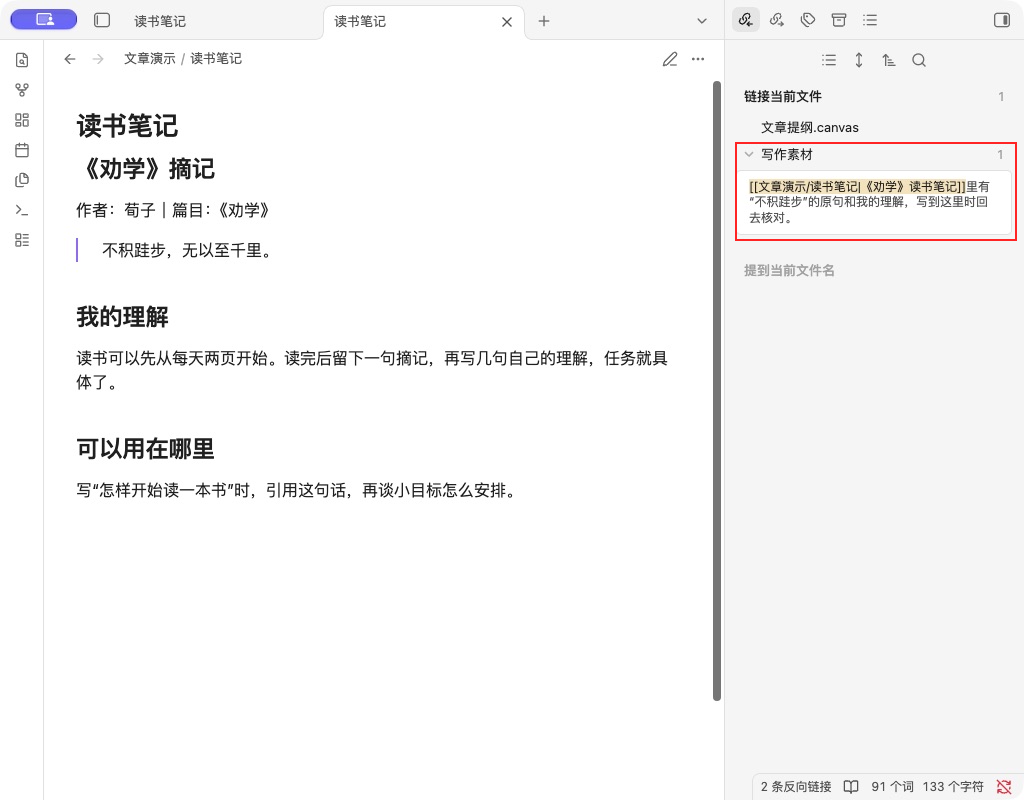Toggle the right sidebar icon
This screenshot has width=1024, height=800.
1002,20
